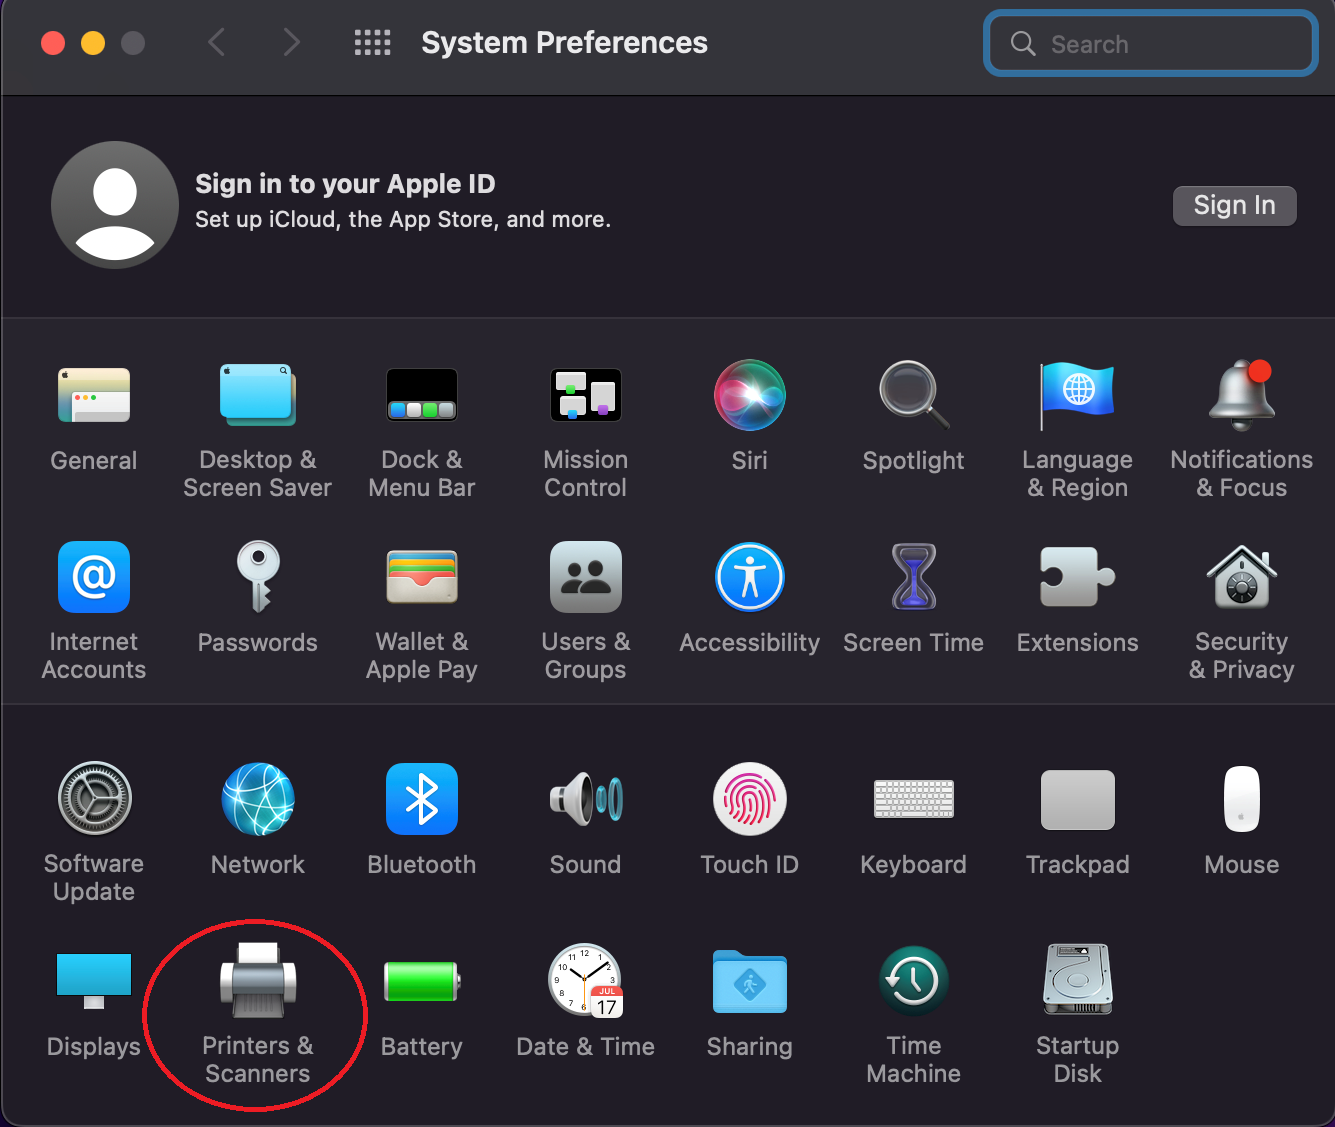The width and height of the screenshot is (1335, 1127).
Task: Click the Apple ID avatar picture
Action: coord(115,205)
